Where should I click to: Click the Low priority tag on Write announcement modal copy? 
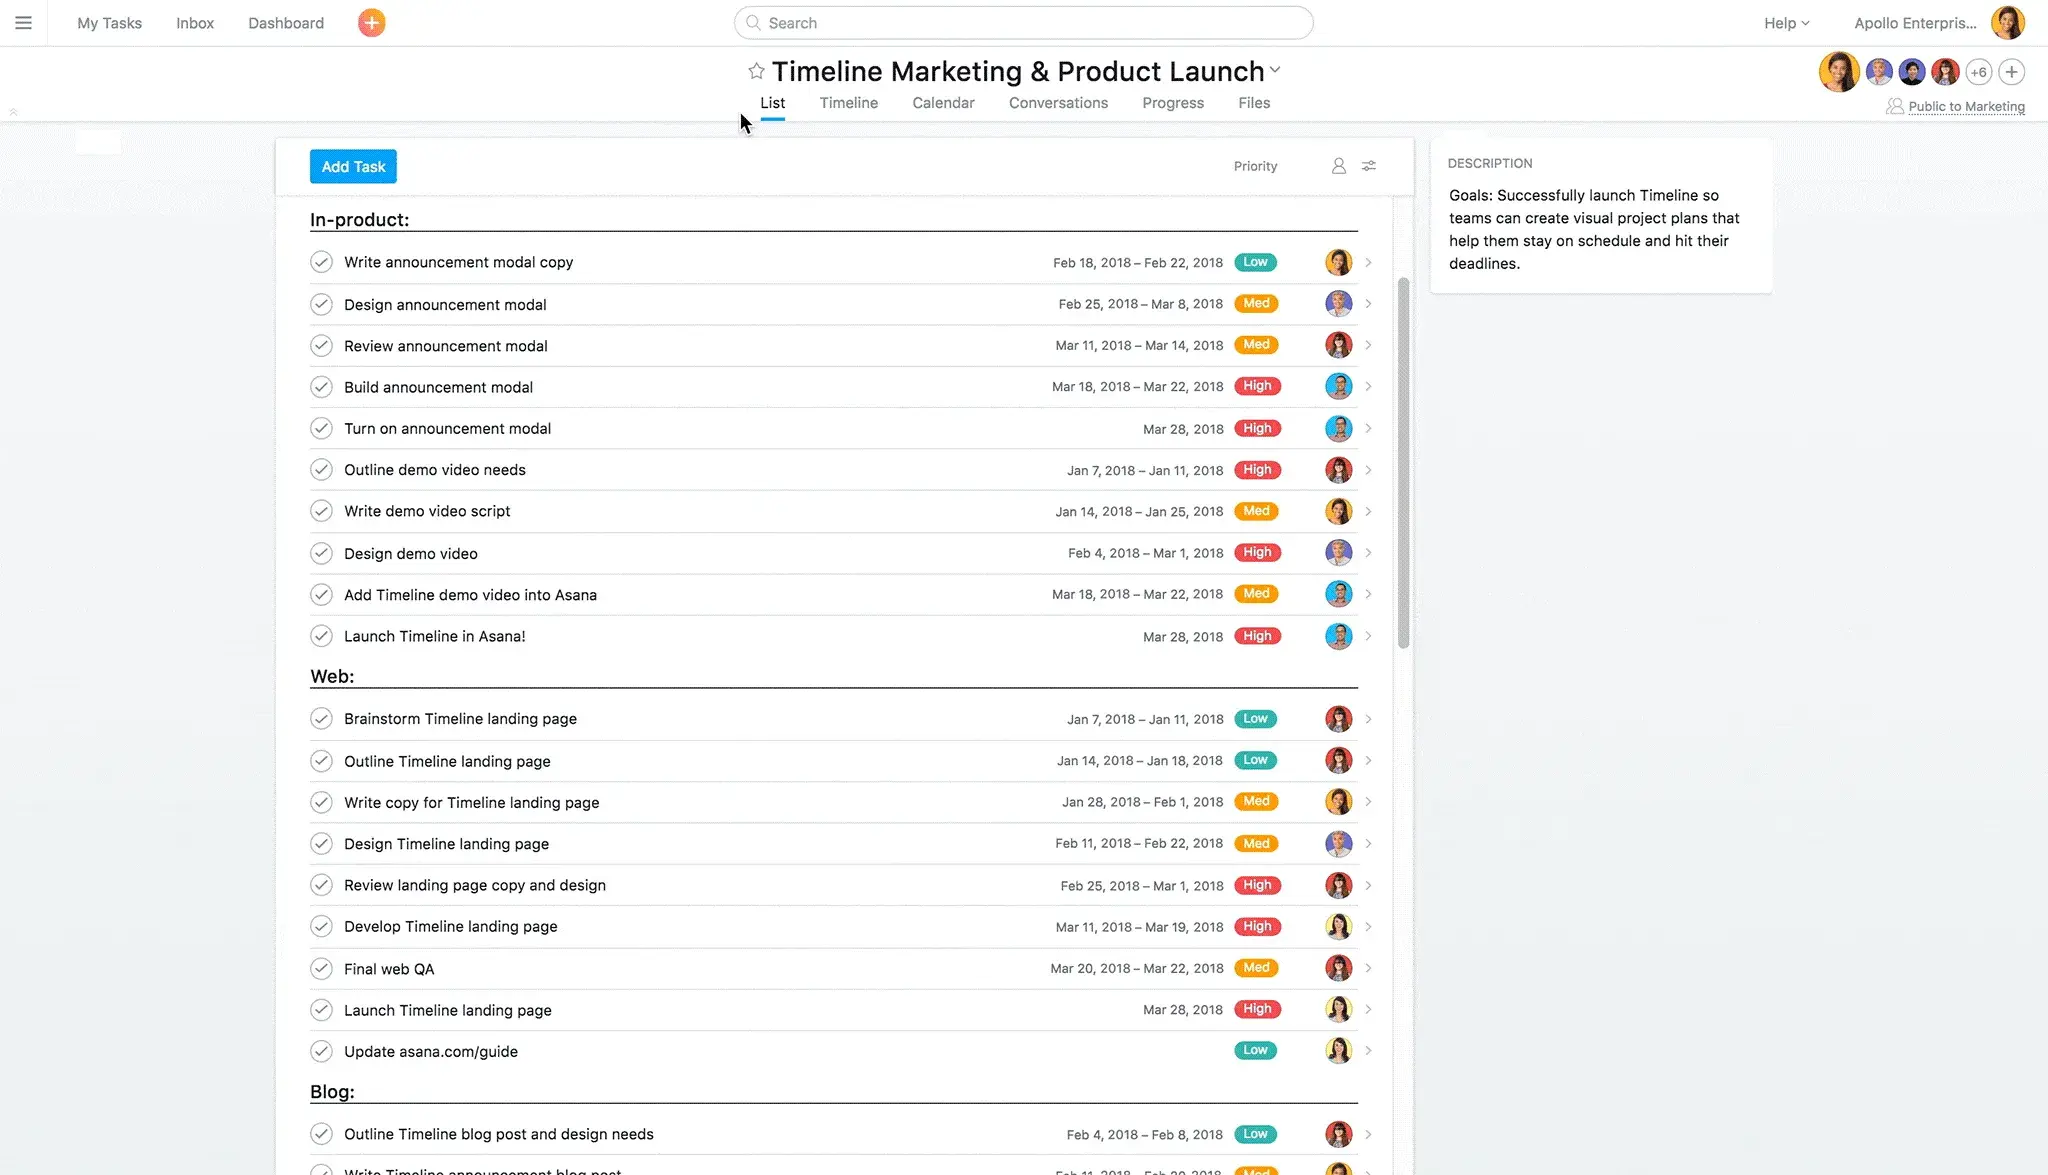pyautogui.click(x=1255, y=262)
